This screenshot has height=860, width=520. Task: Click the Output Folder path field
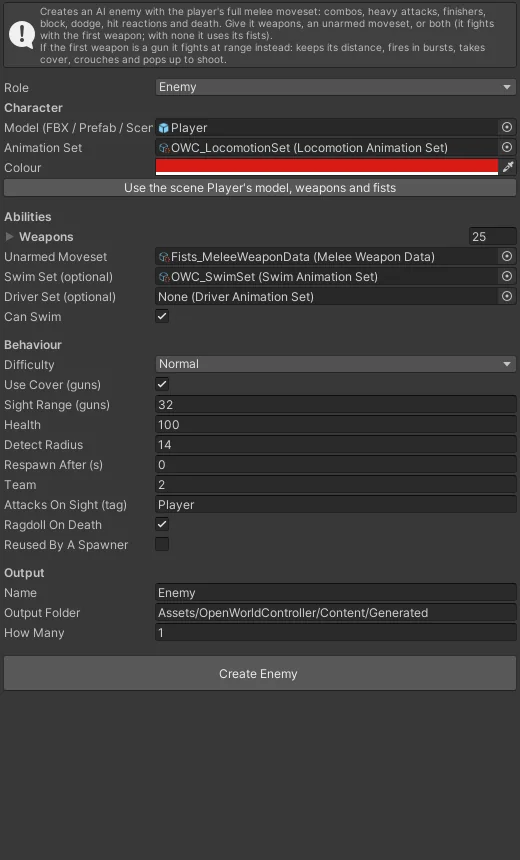click(336, 613)
